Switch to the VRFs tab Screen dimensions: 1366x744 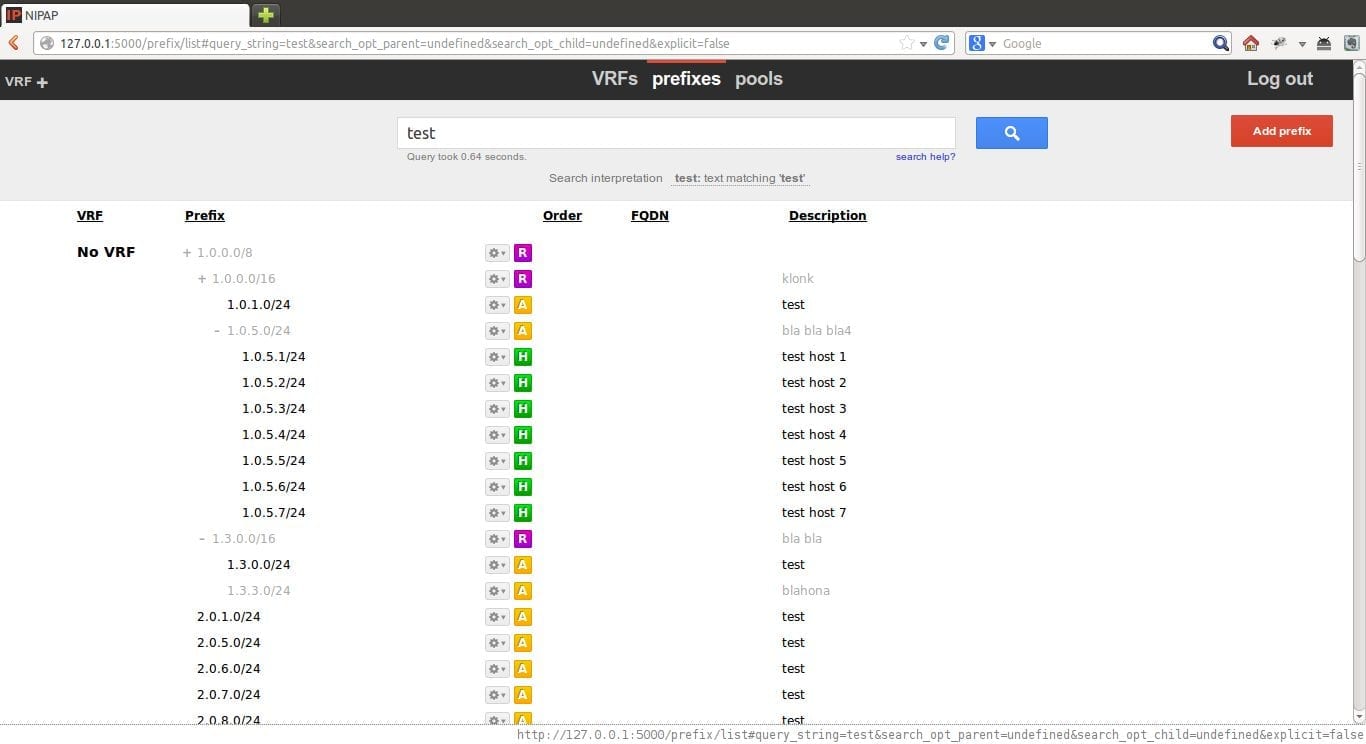pos(614,78)
